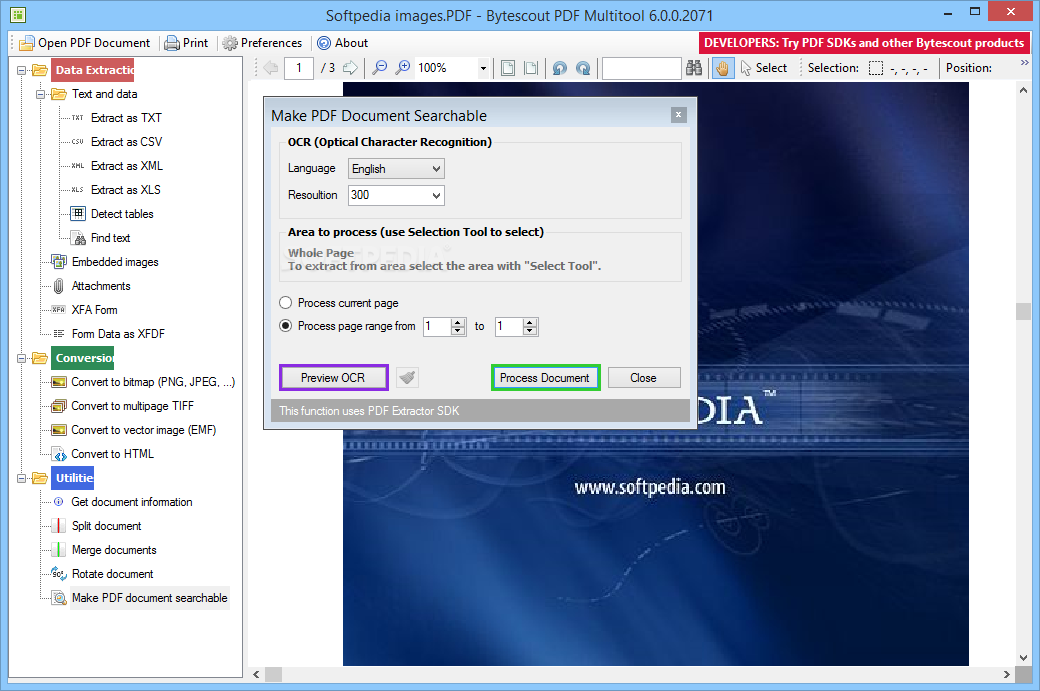The height and width of the screenshot is (691, 1040).
Task: Click the page range from field
Action: 437,326
